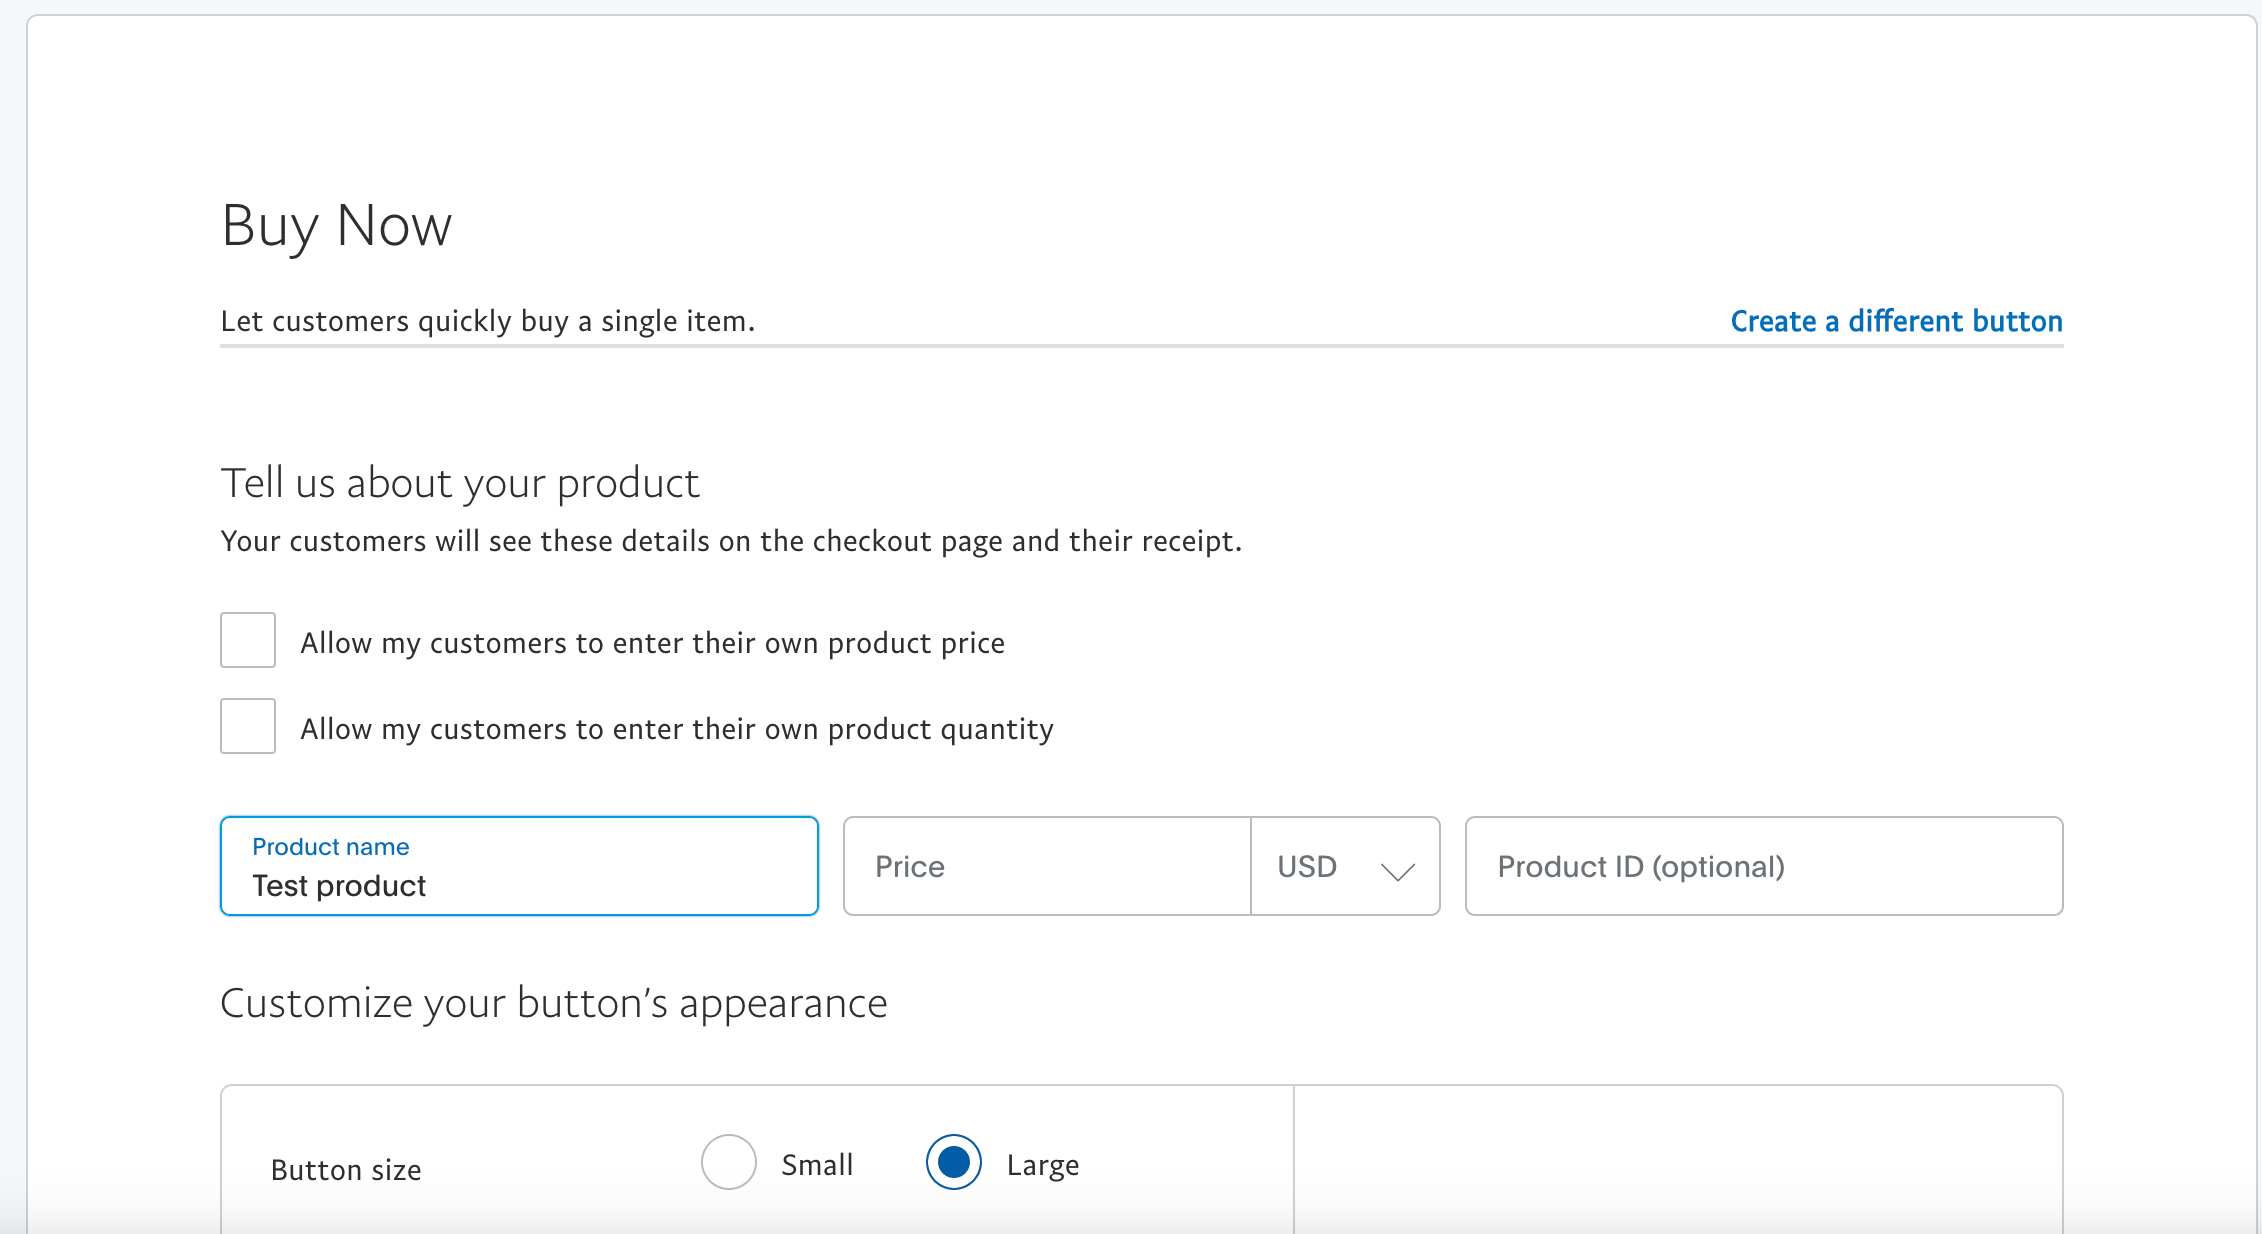Screen dimensions: 2262x1234
Task: Enable customers entering their own product price
Action: pos(248,640)
